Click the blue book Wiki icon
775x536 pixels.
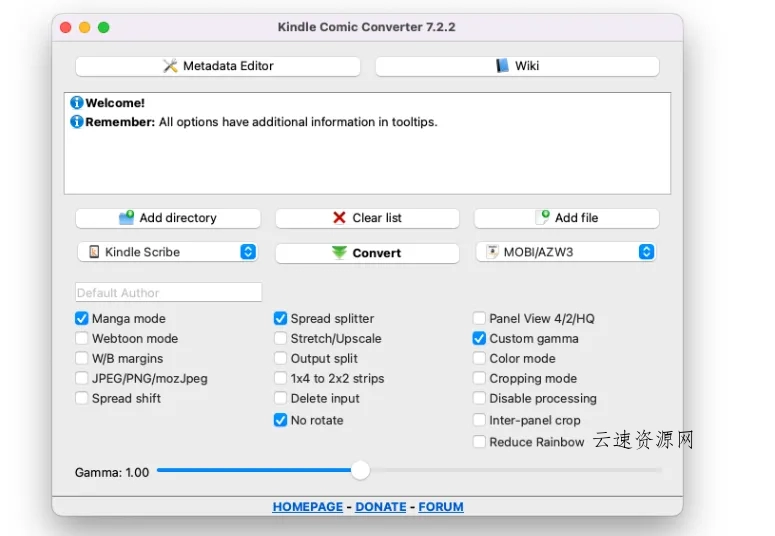[502, 66]
